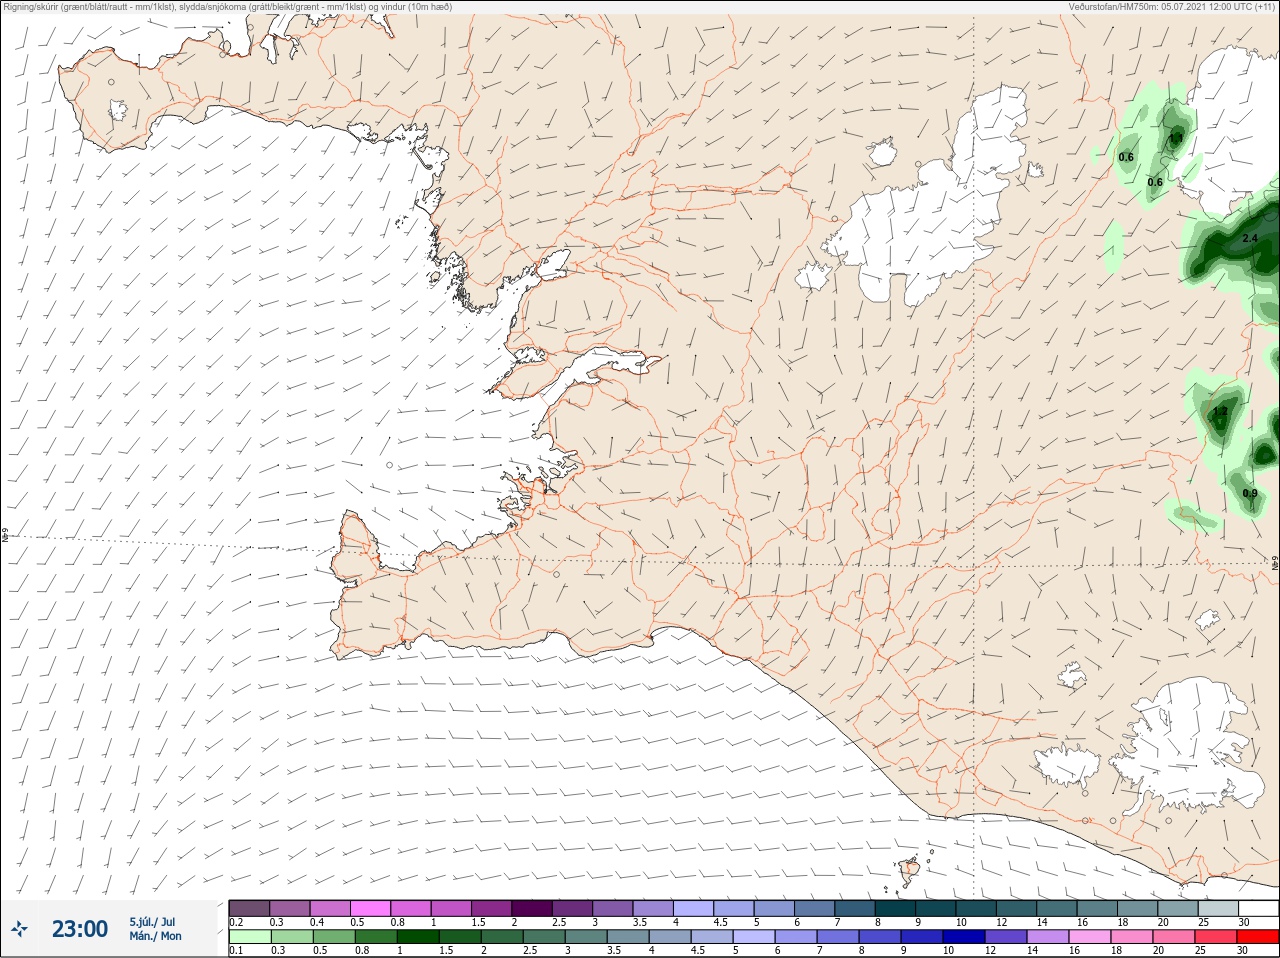This screenshot has height=958, width=1280.
Task: Select the pale grey swatch labeled 25 in upper row
Action: (1217, 908)
